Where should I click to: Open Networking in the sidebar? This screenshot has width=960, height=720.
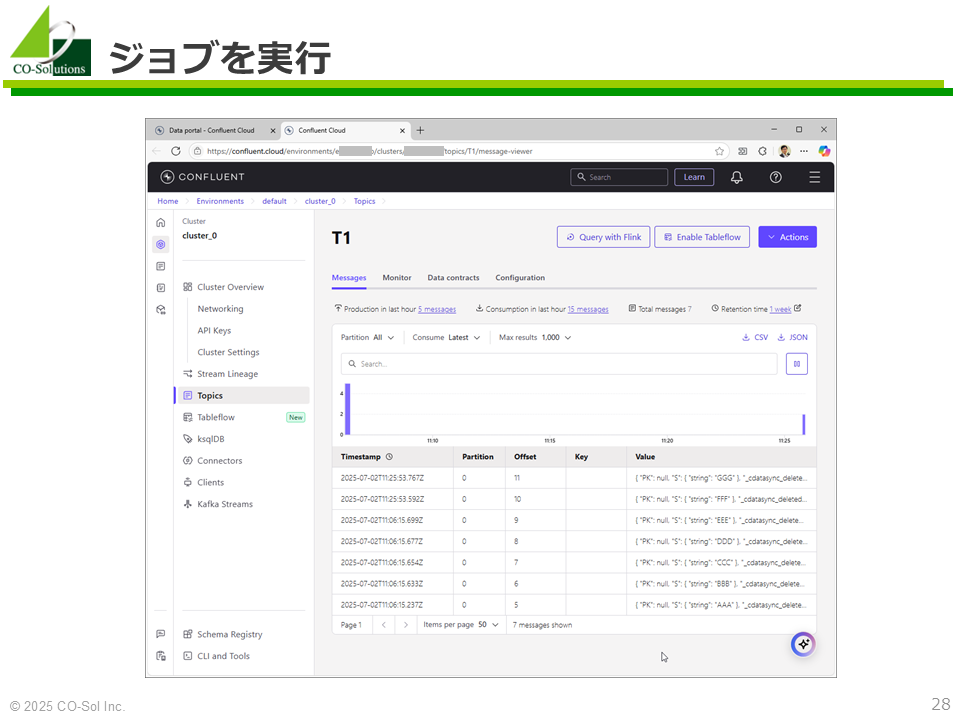tap(220, 309)
